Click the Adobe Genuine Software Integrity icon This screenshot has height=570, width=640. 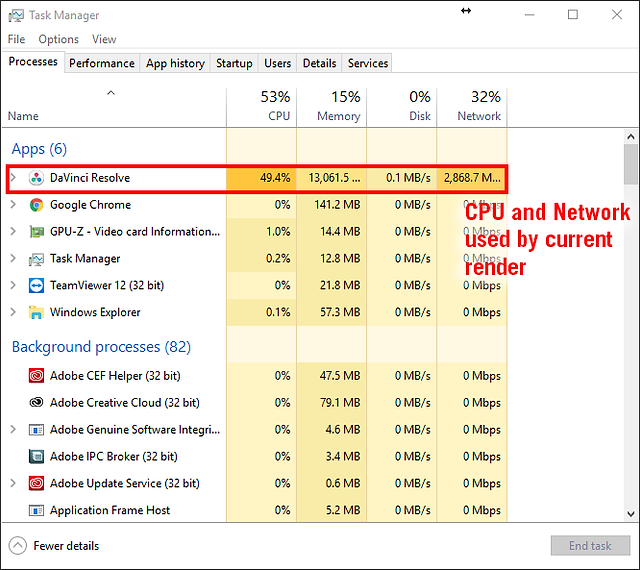click(36, 430)
